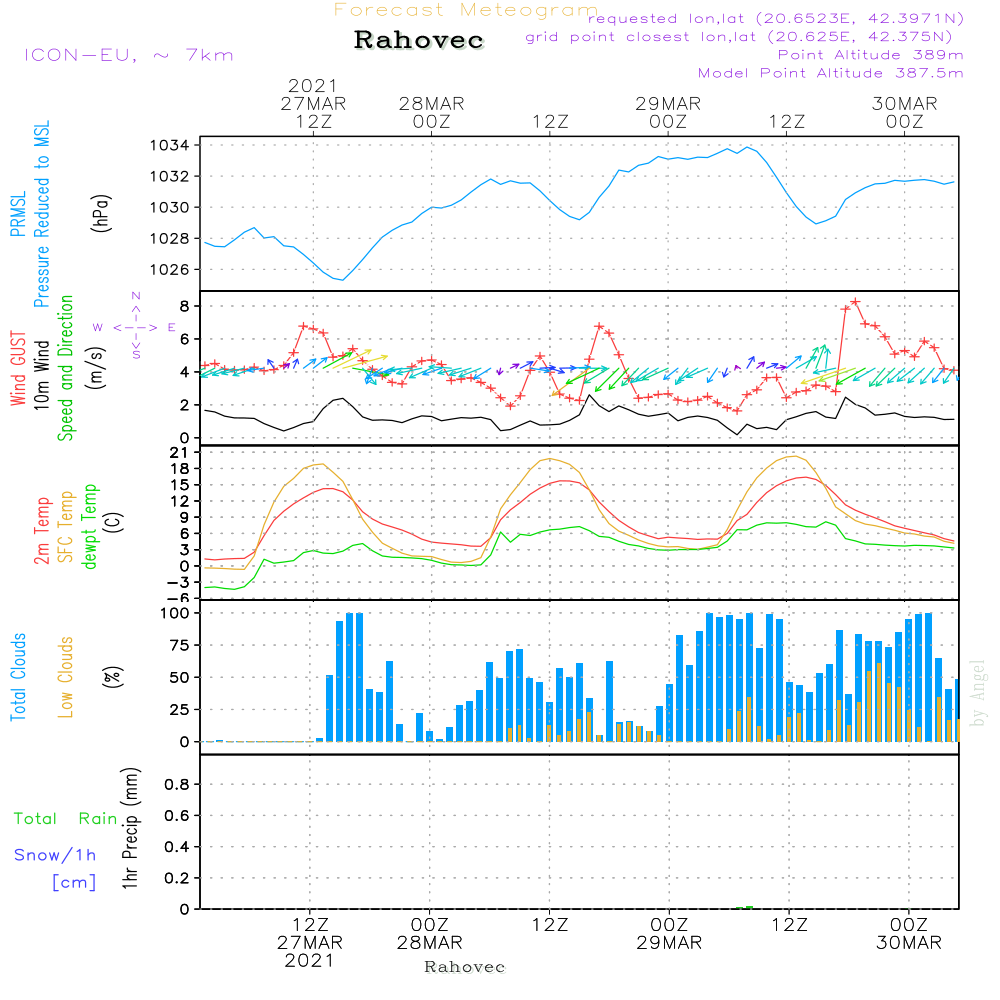Viewport: 1000px width, 1000px height.
Task: Click the bold 'Rahovec' heading at top
Action: 419,40
